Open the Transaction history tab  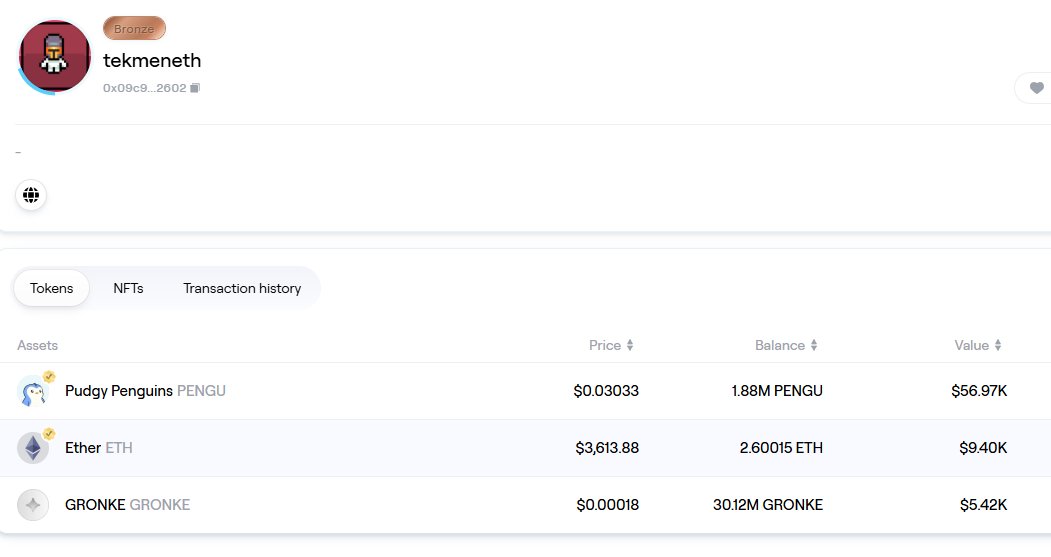(x=242, y=288)
